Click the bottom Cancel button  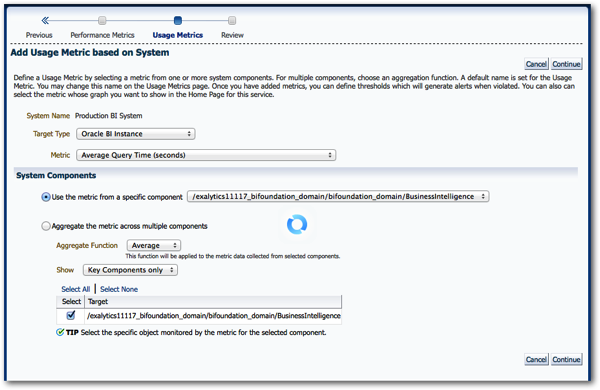(536, 359)
